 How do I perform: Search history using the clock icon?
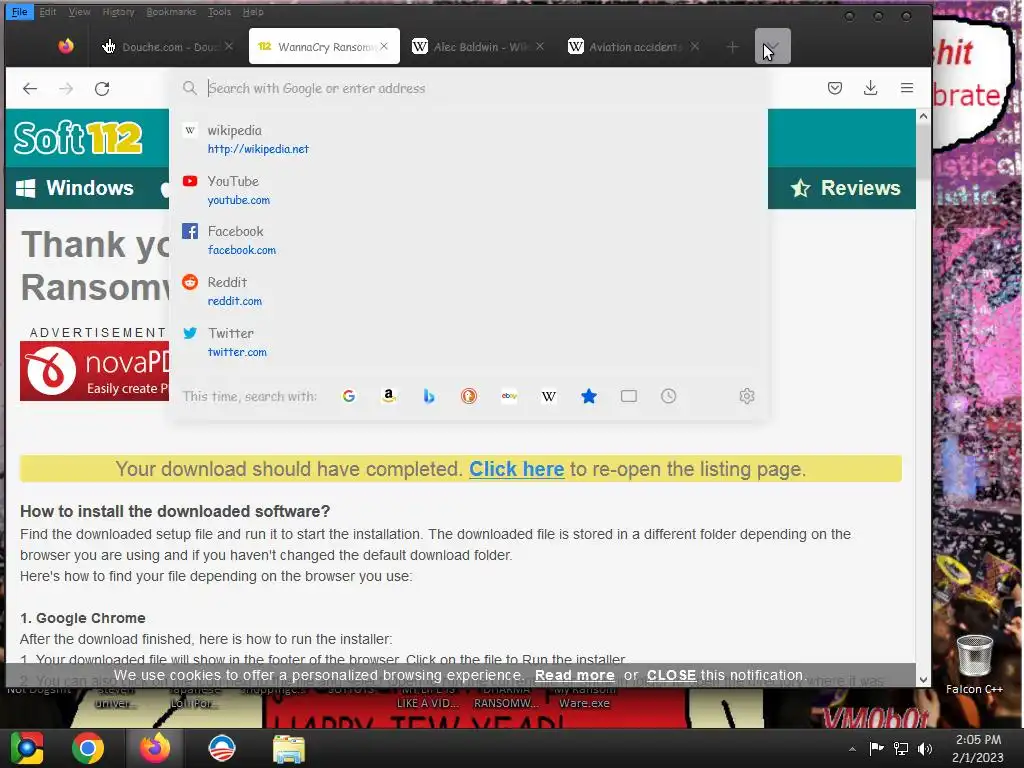coord(669,396)
